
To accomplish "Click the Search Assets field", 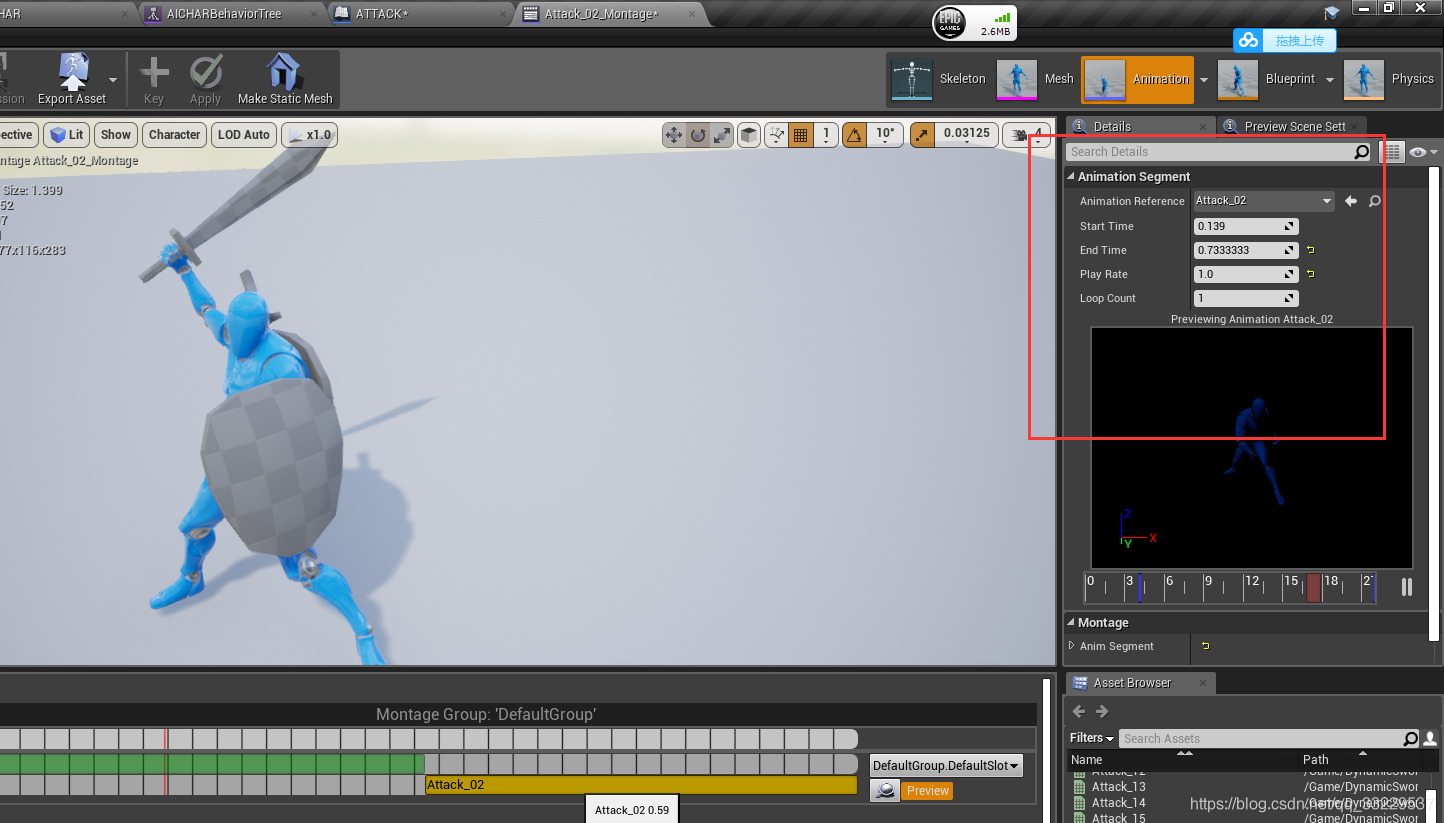I will (x=1261, y=739).
